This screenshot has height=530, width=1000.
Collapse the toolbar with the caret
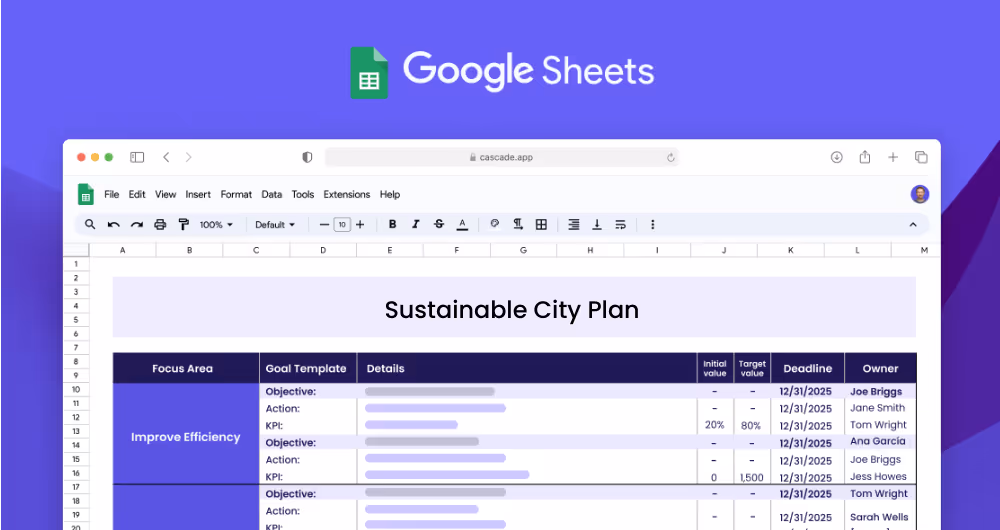pyautogui.click(x=913, y=225)
